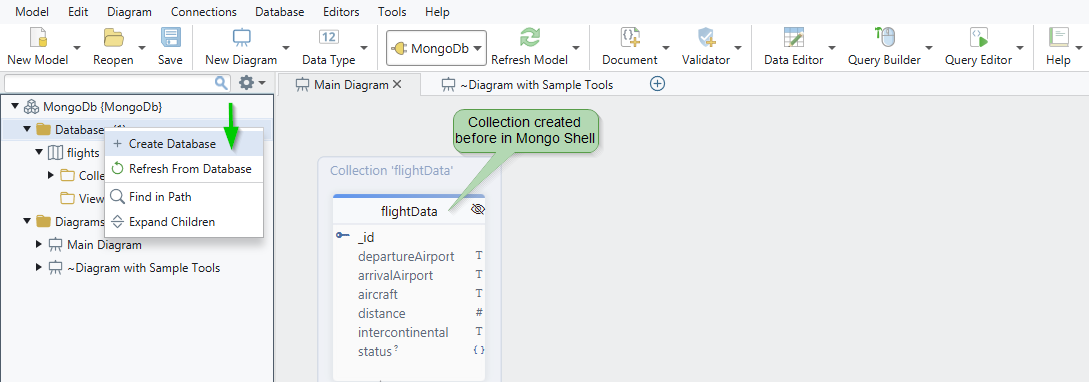Open Query Builder dropdown arrow
Image resolution: width=1089 pixels, height=382 pixels.
929,47
